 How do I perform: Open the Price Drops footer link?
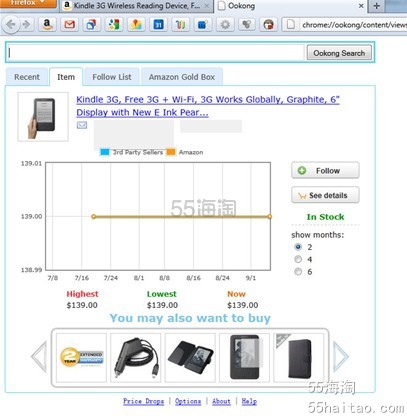pyautogui.click(x=144, y=401)
